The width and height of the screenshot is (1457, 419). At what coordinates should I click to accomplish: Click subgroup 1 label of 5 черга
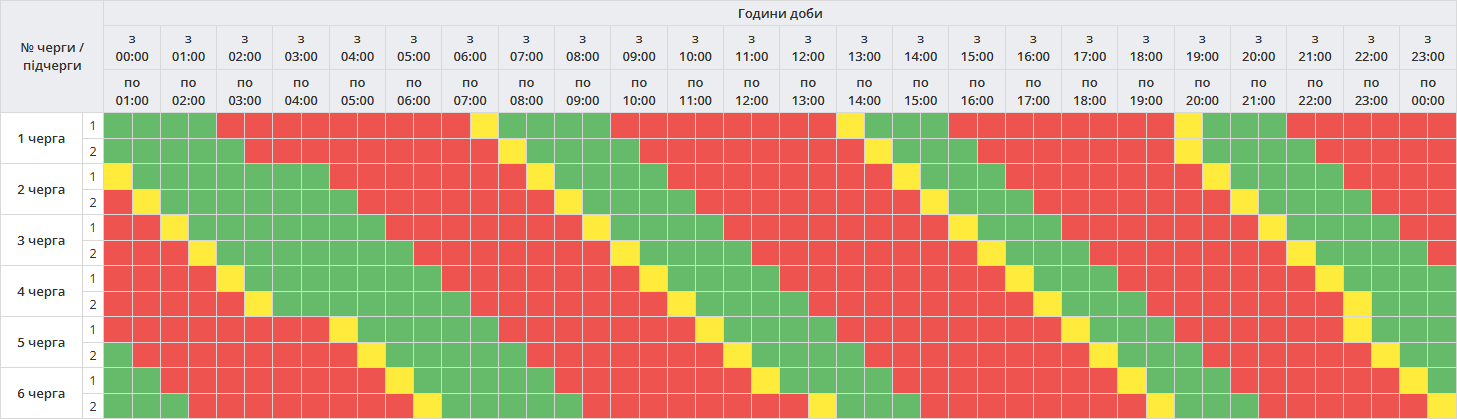93,329
